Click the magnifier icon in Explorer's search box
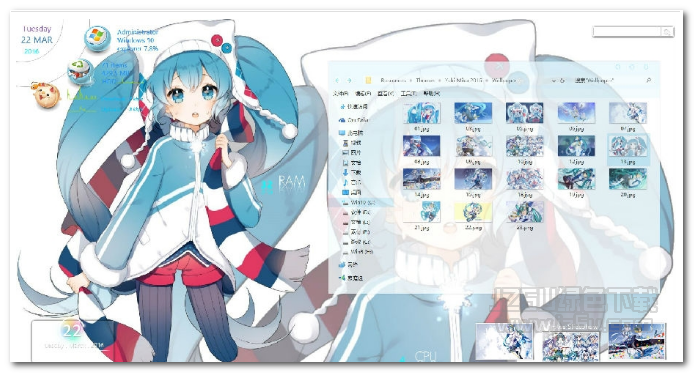Viewport: 694px width, 373px height. tap(649, 81)
